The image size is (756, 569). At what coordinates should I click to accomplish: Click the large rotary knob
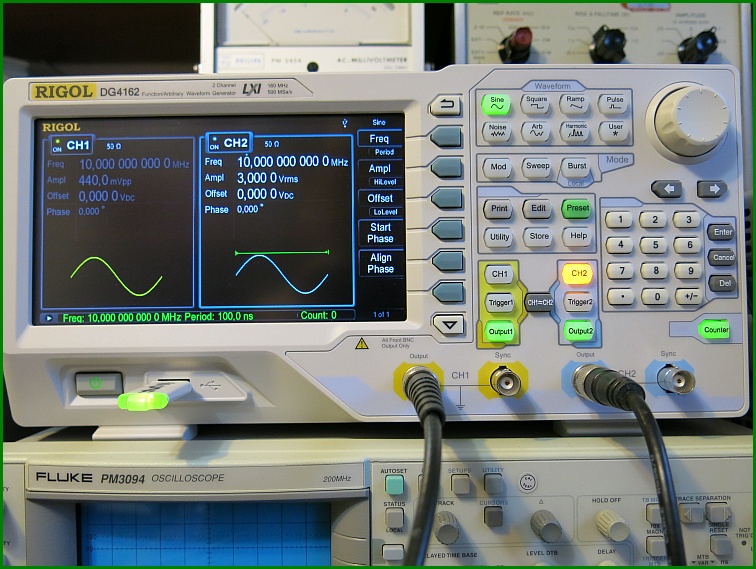pyautogui.click(x=690, y=122)
